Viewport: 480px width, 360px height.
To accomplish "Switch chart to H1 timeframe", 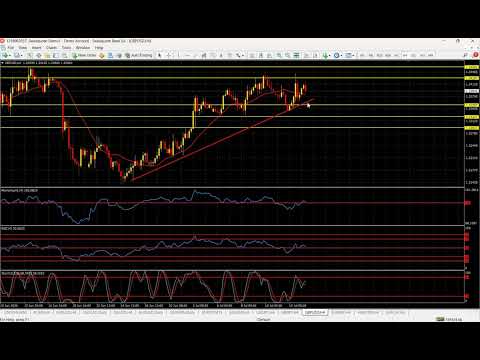I will tap(396, 55).
